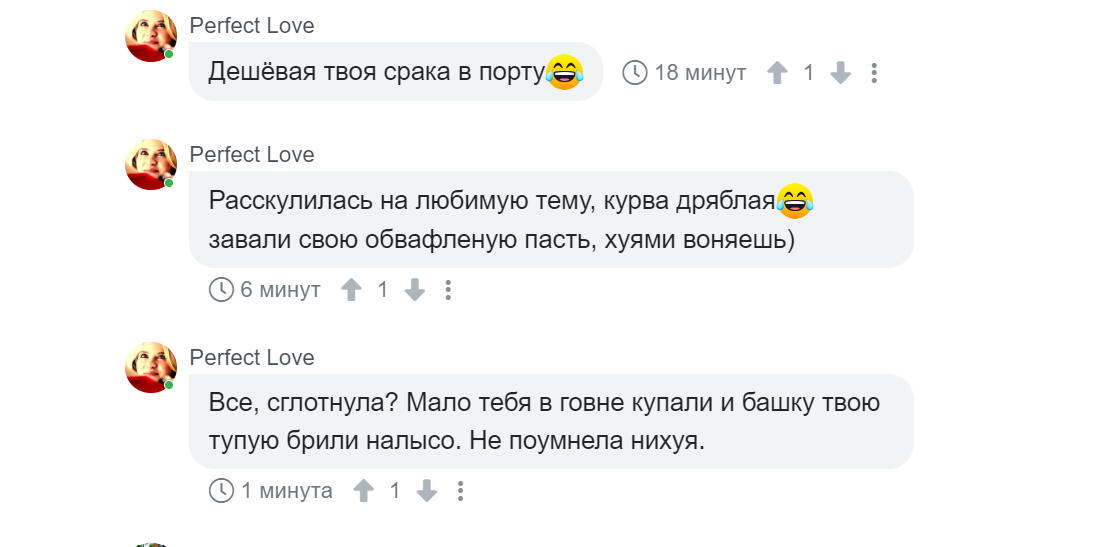Click the avatar on the first comment
Screen dimensions: 1106x547
tap(151, 36)
